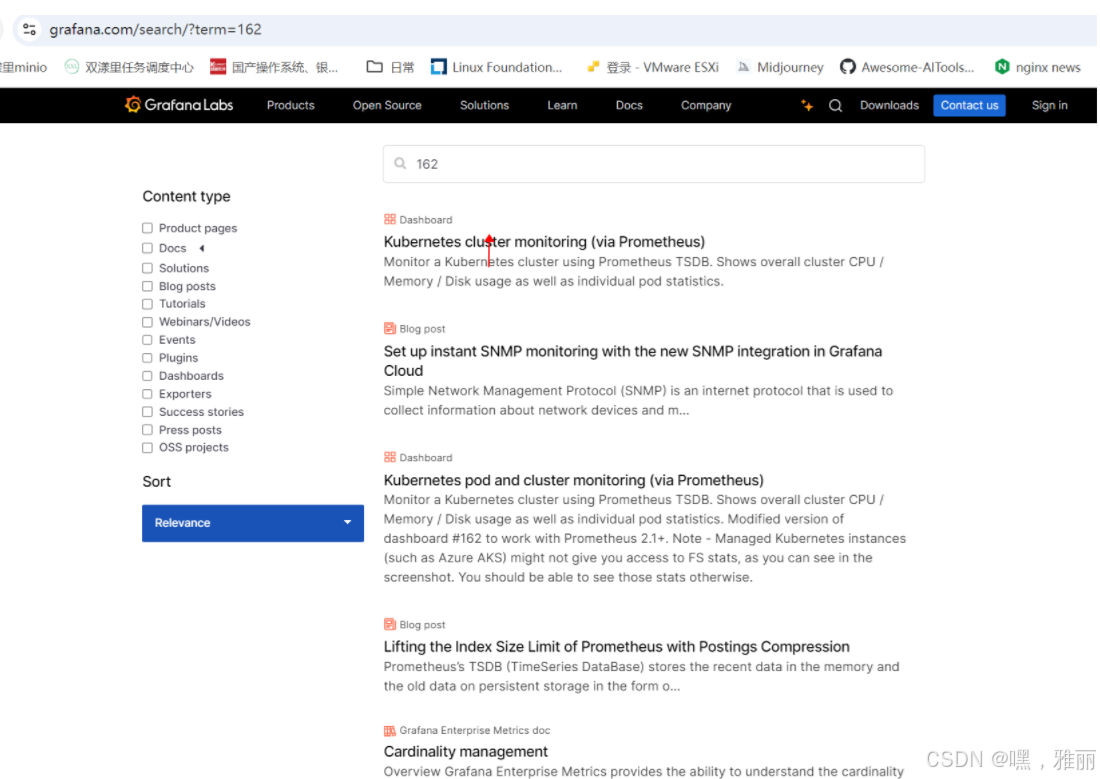Open the Docs menu in header
This screenshot has height=779, width=1100.
629,105
